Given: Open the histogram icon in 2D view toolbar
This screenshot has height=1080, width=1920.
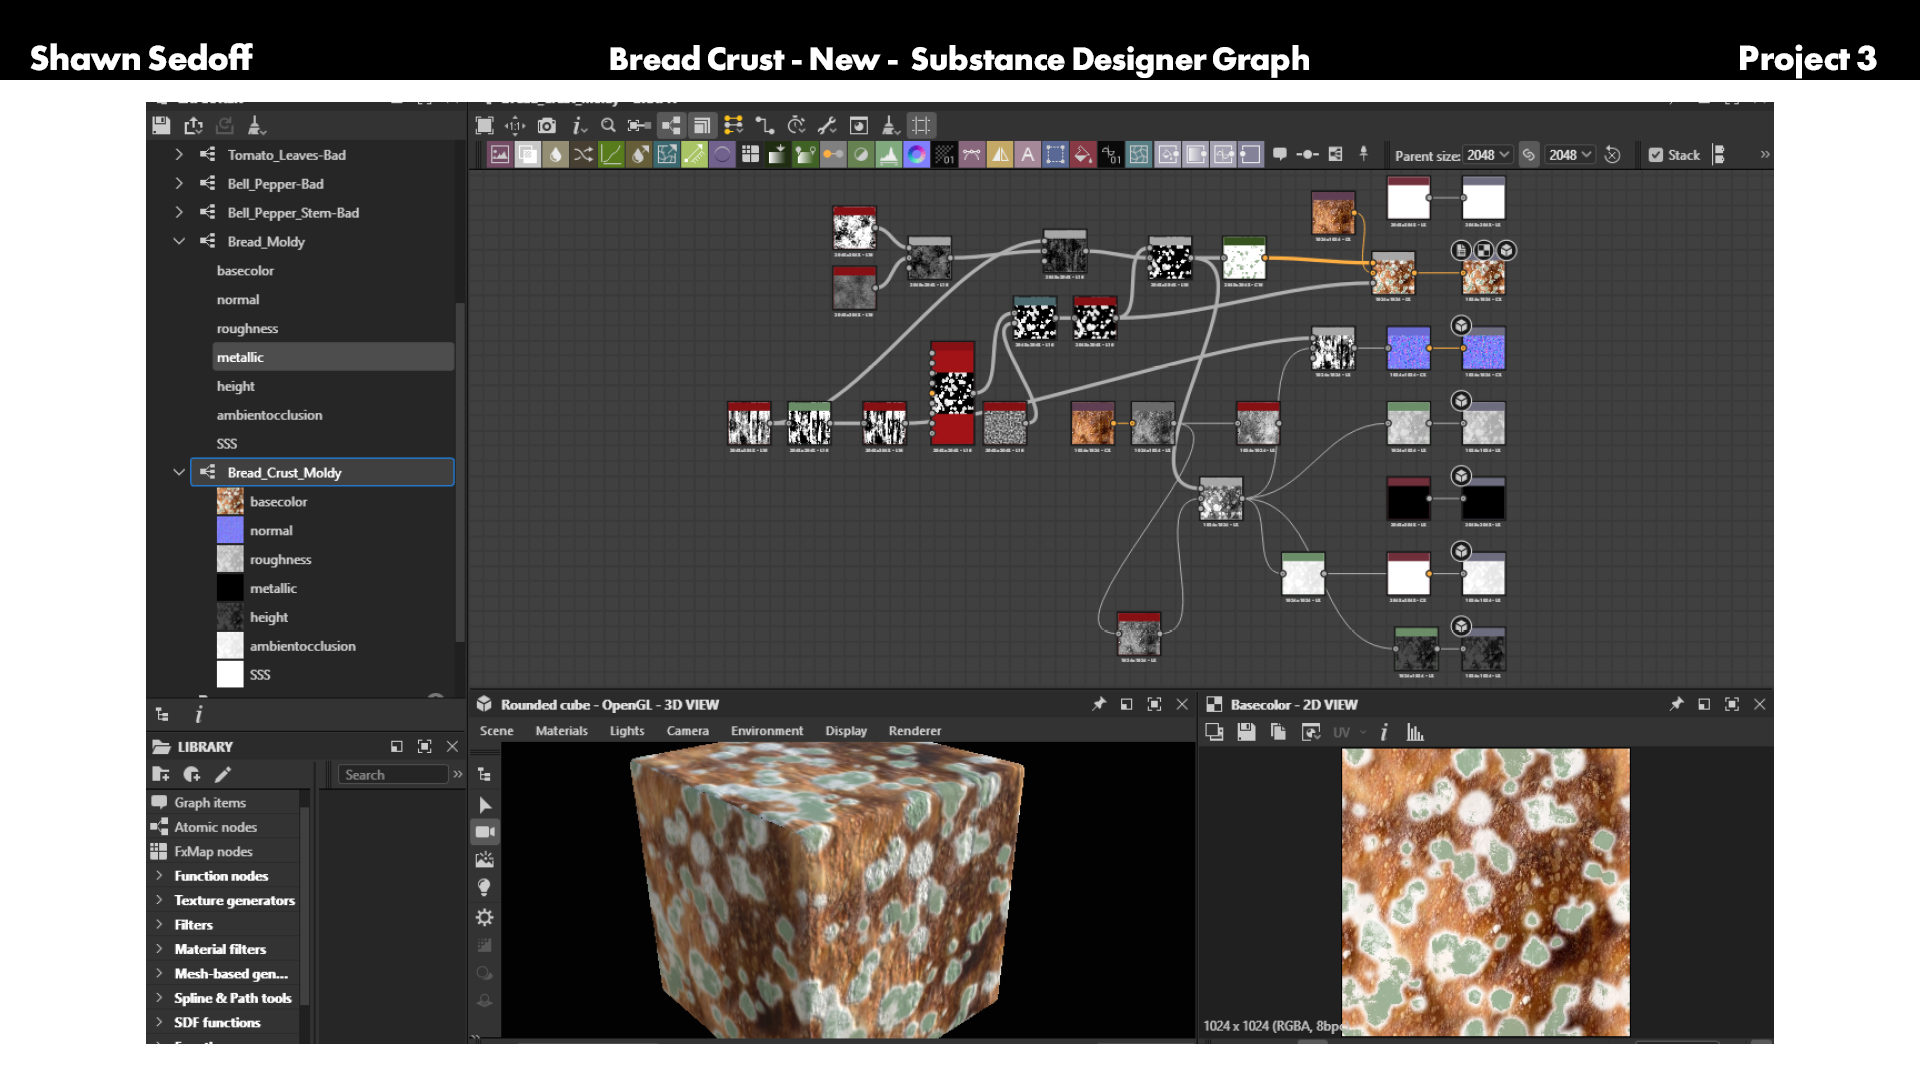Looking at the screenshot, I should [1415, 732].
